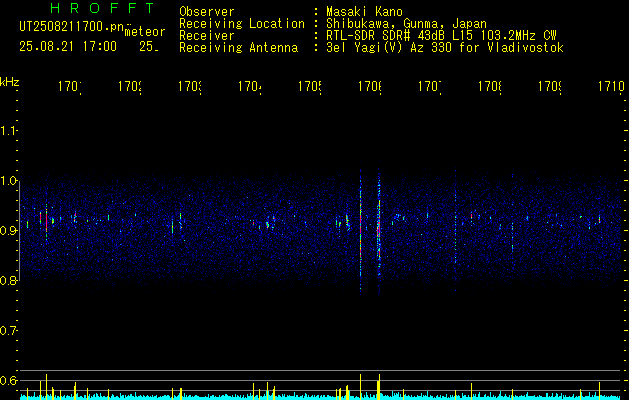Click the 0.6 frequency axis label
The width and height of the screenshot is (629, 400).
(9, 380)
